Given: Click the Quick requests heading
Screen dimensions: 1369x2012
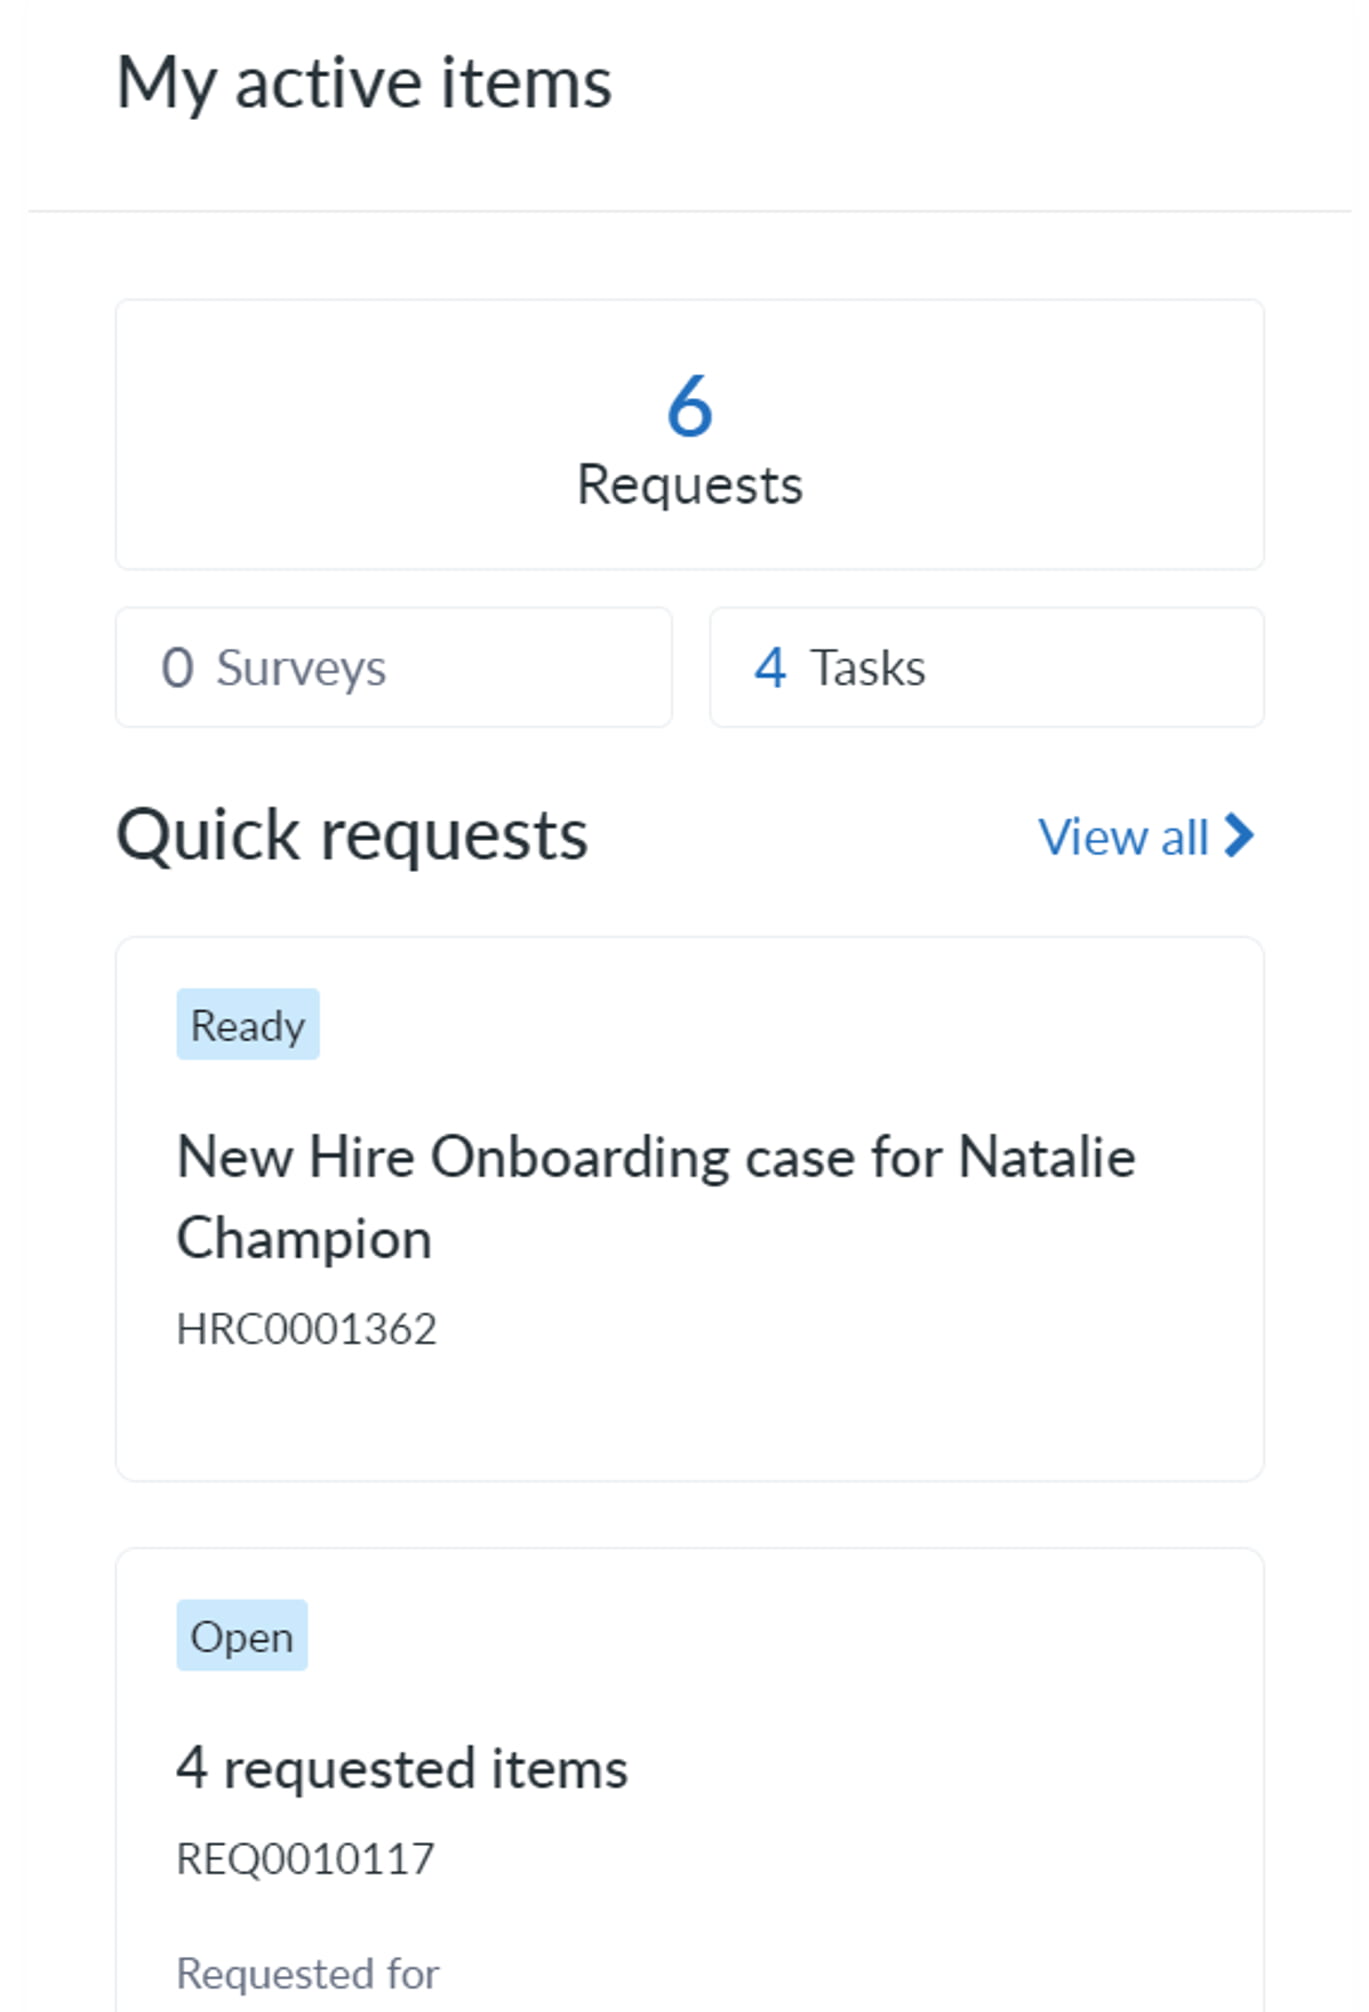Looking at the screenshot, I should (x=352, y=835).
